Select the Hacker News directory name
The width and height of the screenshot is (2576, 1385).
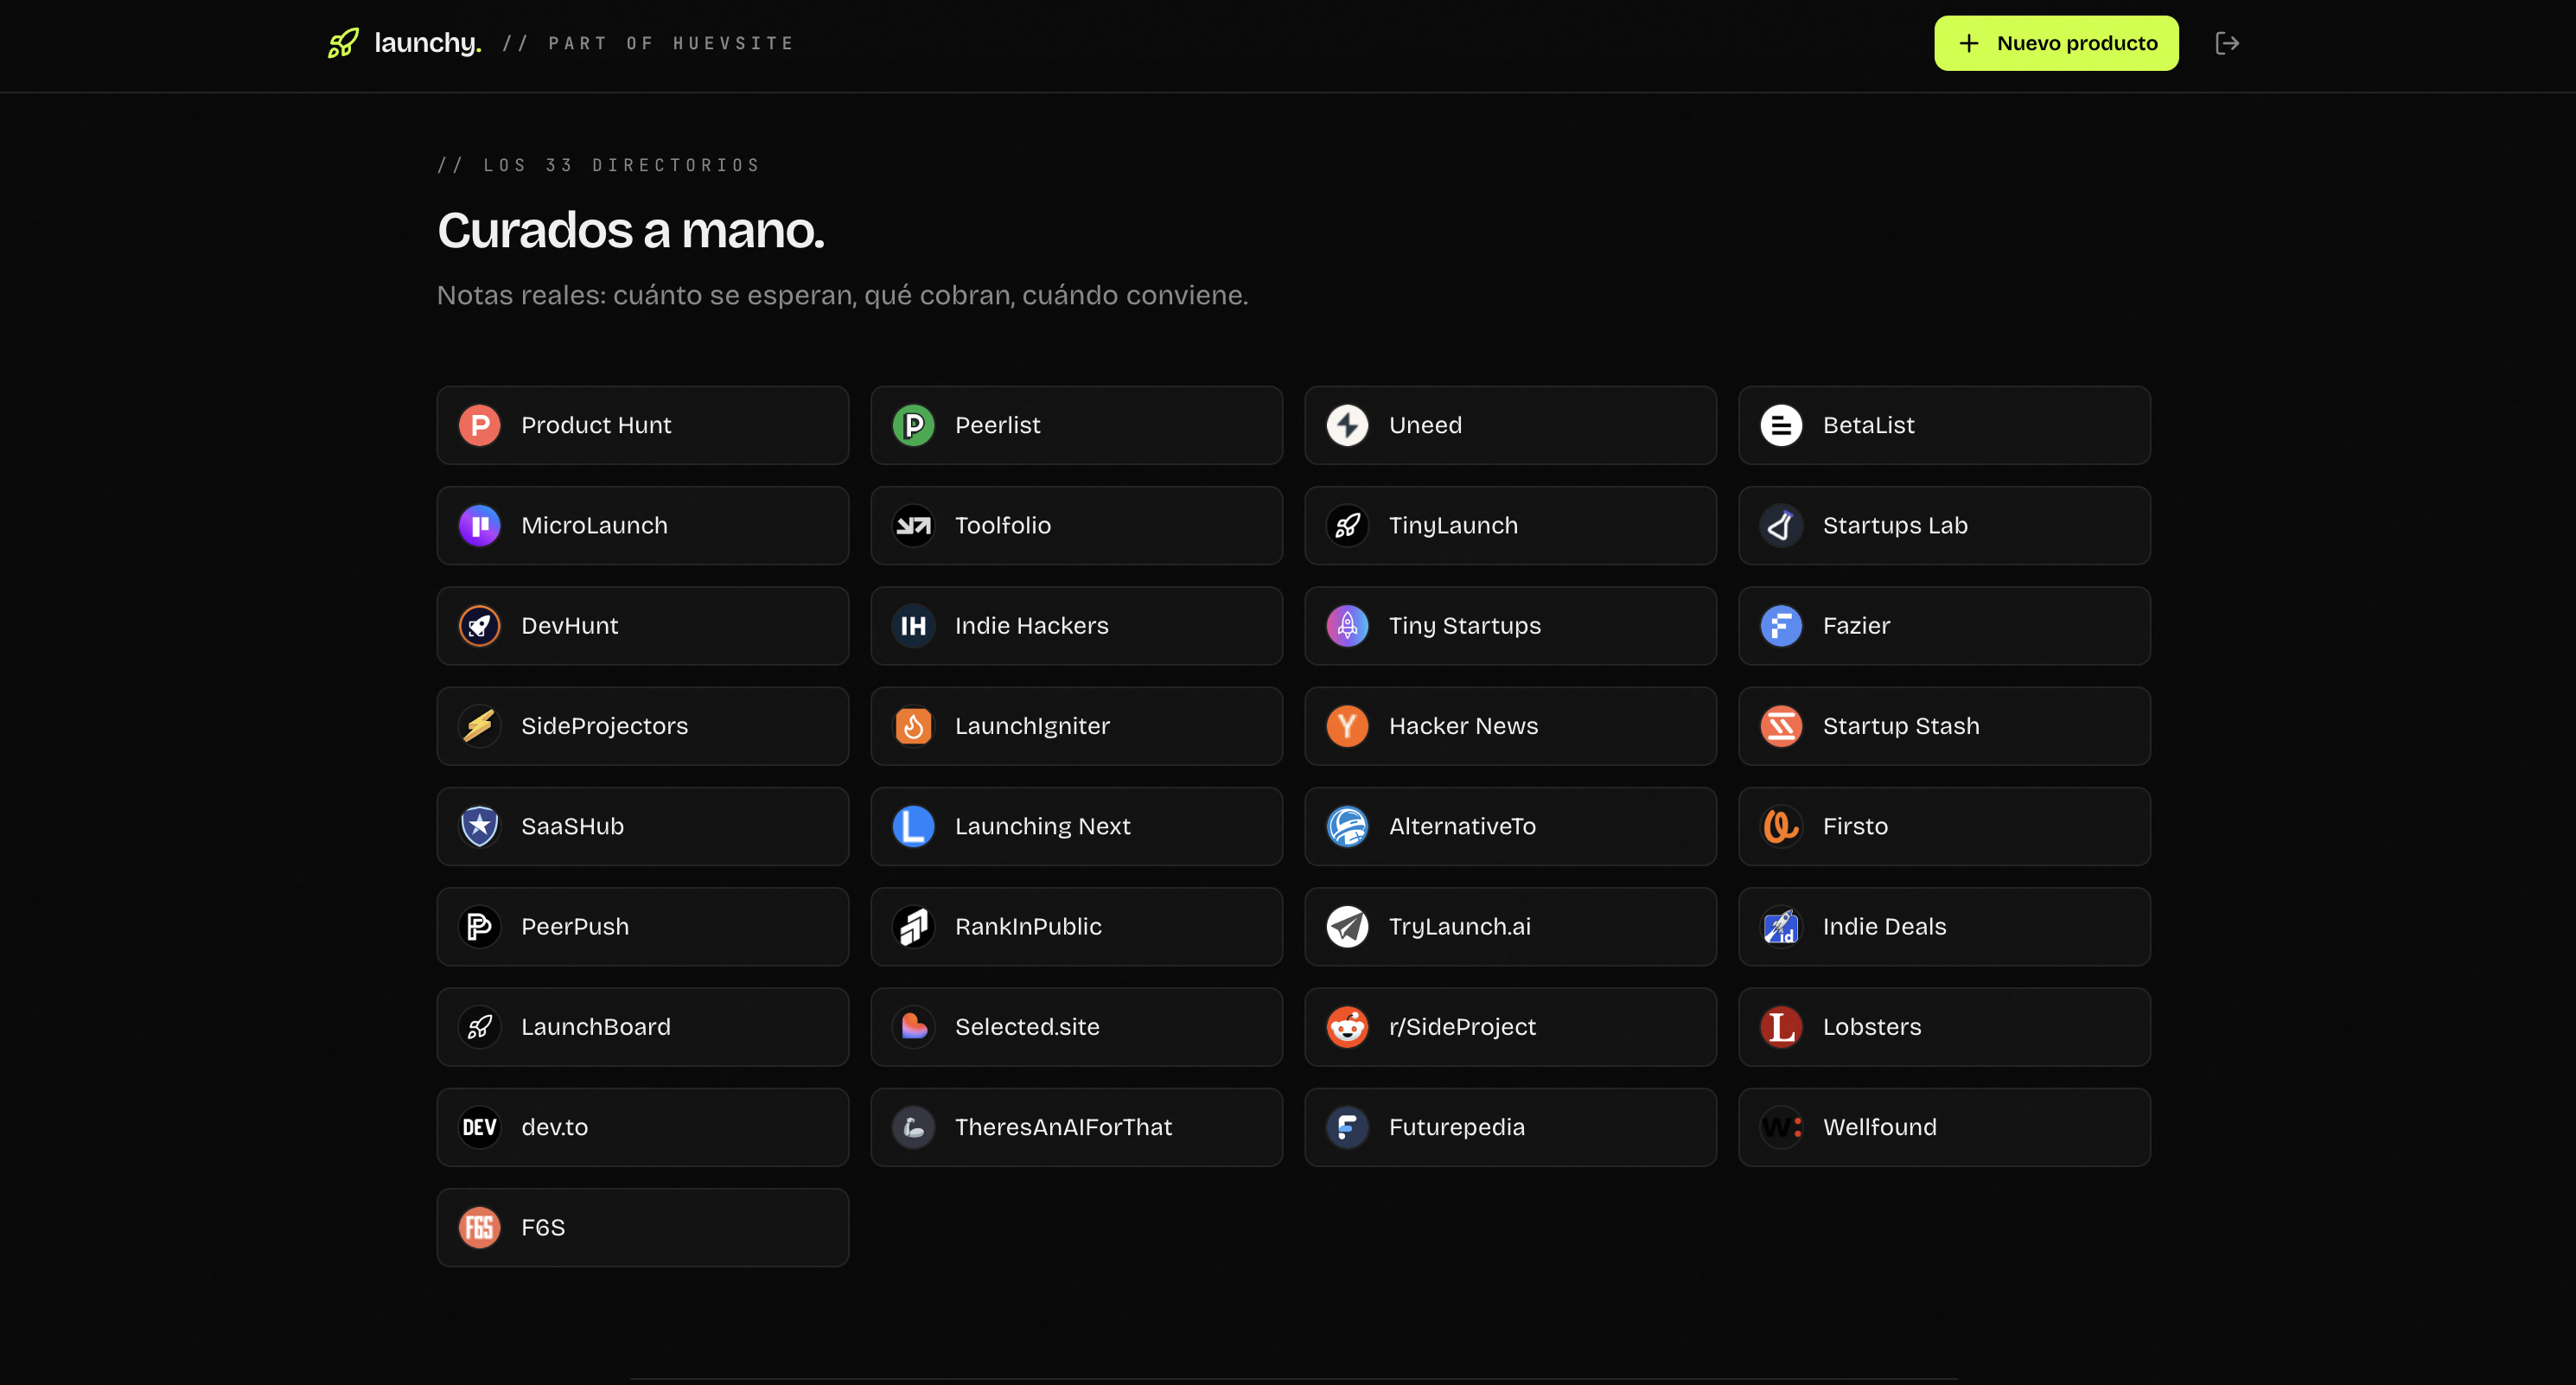(x=1464, y=726)
